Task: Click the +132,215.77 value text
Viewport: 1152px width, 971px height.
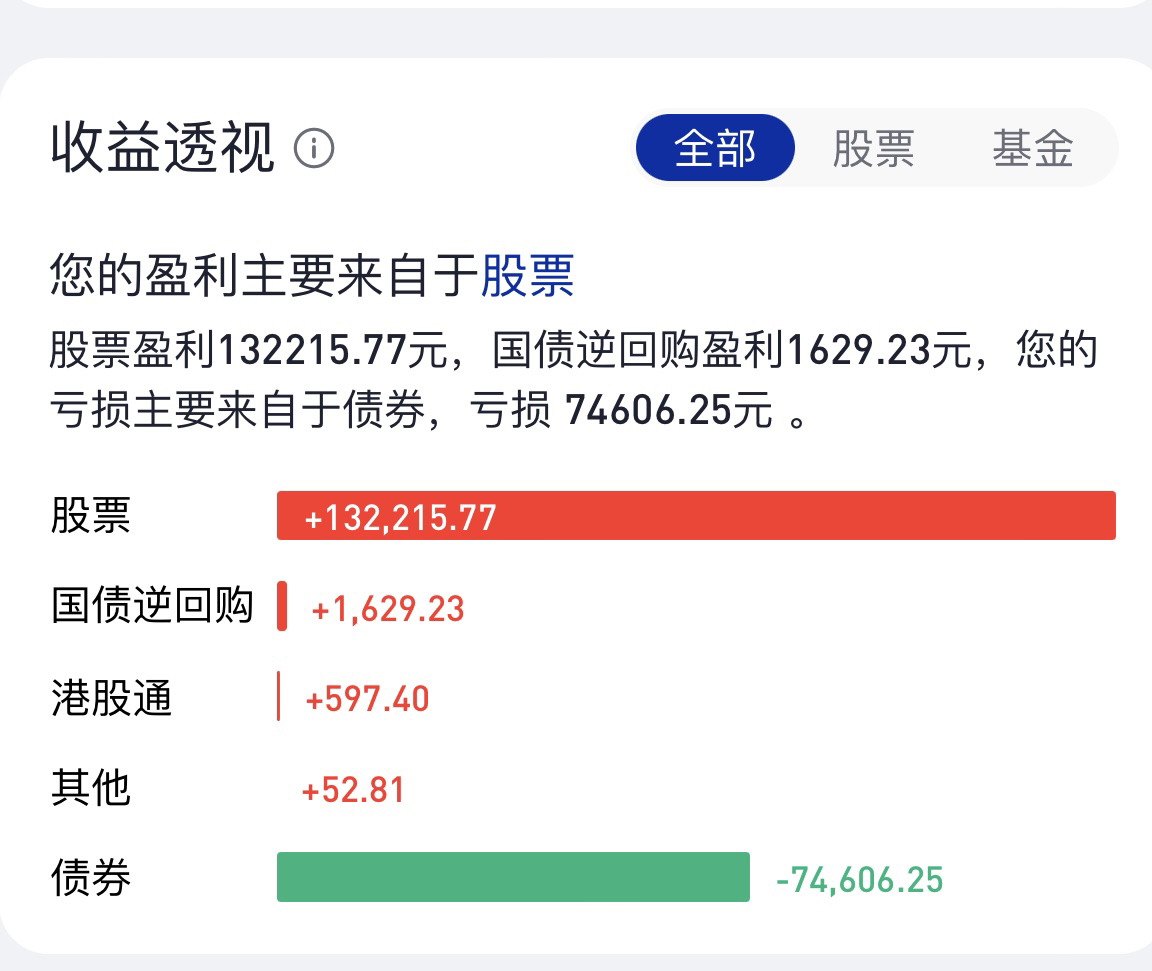Action: click(x=400, y=518)
